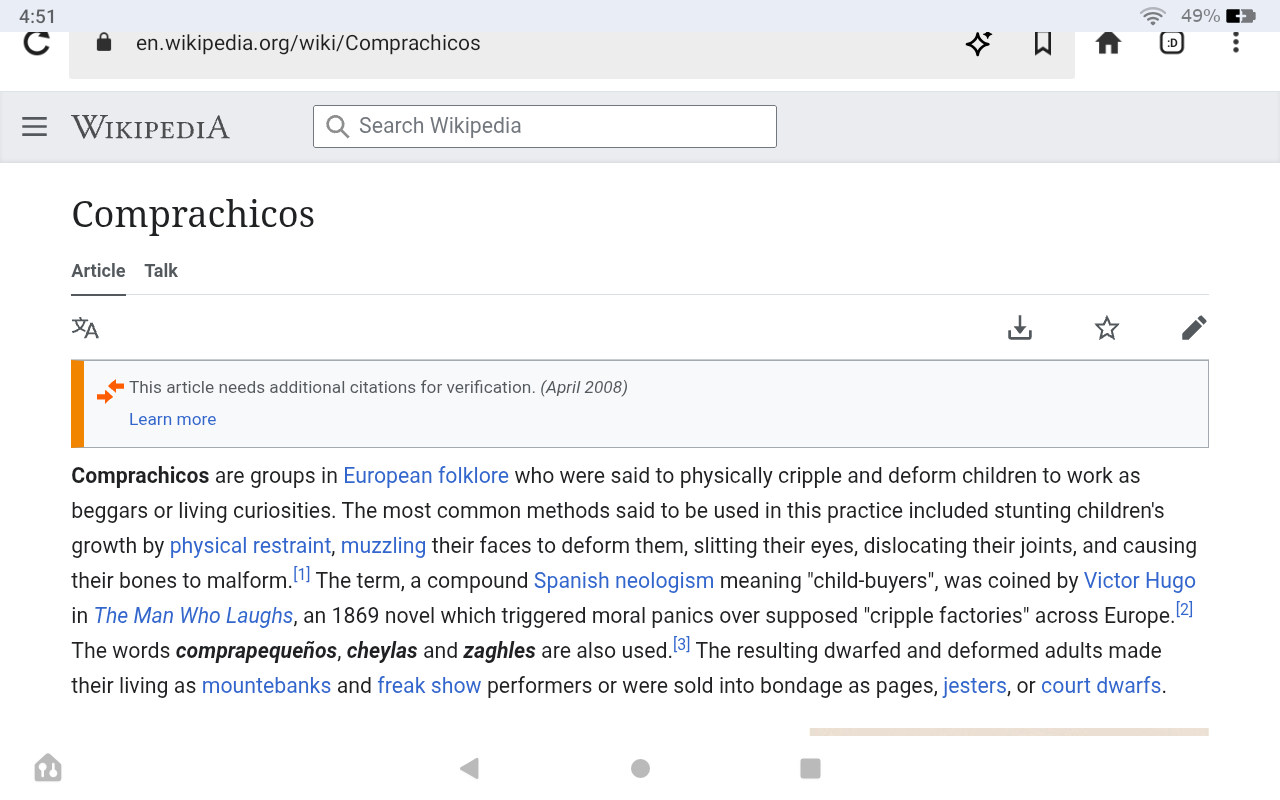
Task: Download the article as PDF
Action: click(1019, 328)
